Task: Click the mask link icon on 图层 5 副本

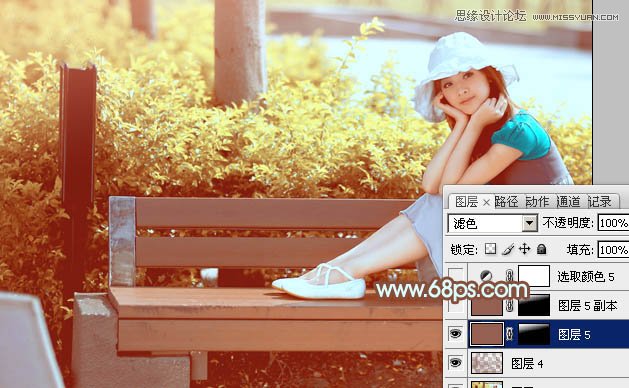Action: tap(509, 306)
